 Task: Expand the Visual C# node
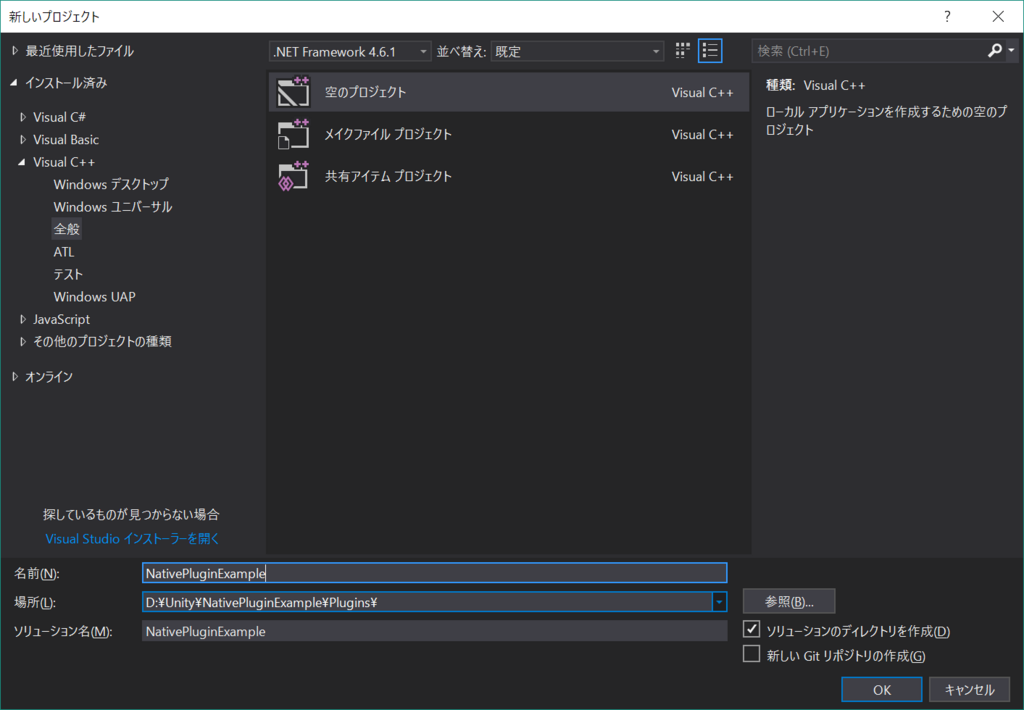tap(23, 117)
